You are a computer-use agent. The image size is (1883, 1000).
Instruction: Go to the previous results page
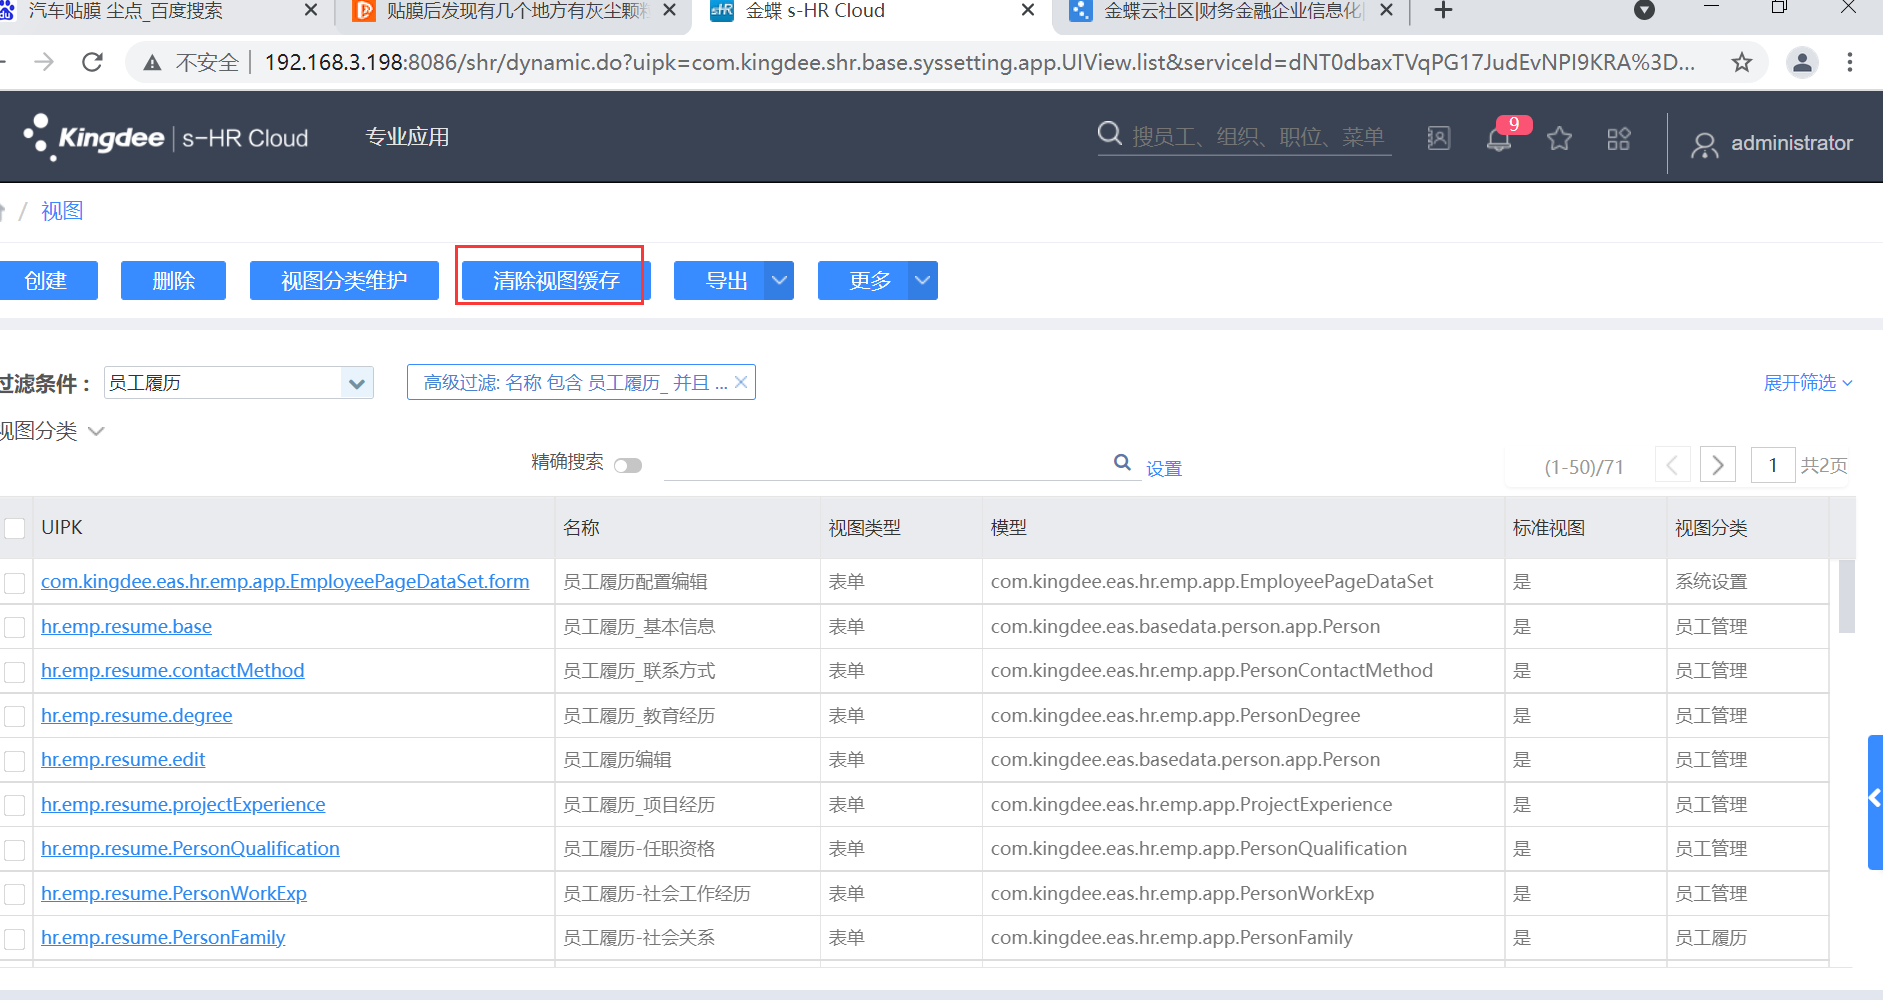(x=1673, y=465)
